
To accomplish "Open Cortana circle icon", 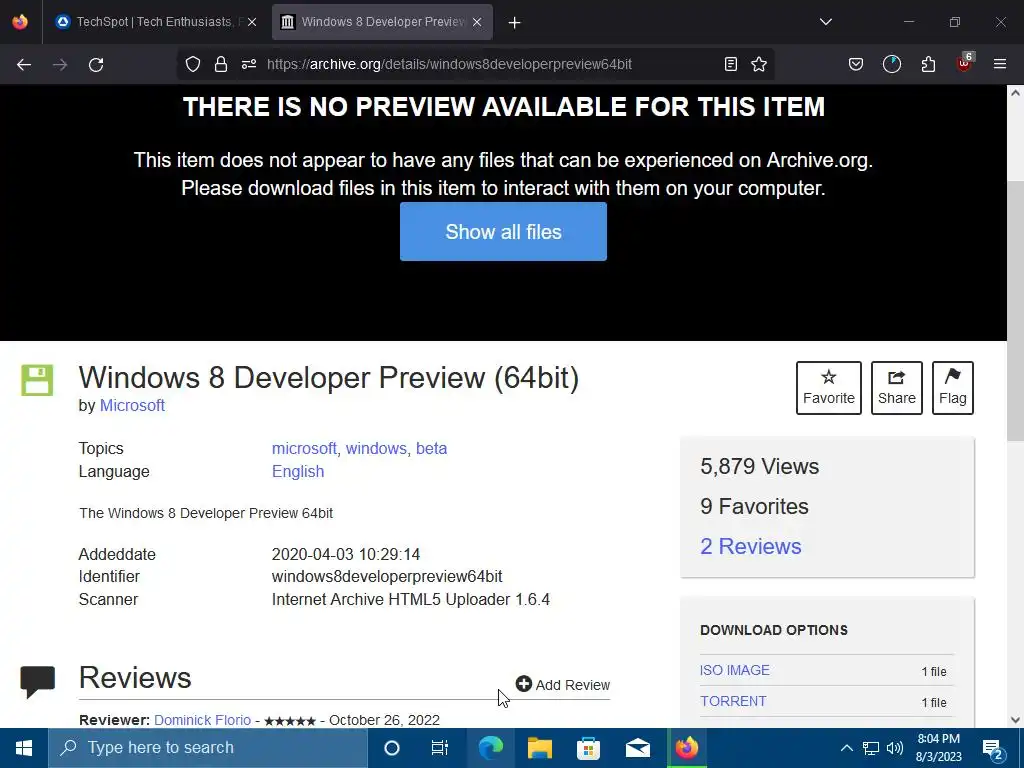I will pos(392,748).
